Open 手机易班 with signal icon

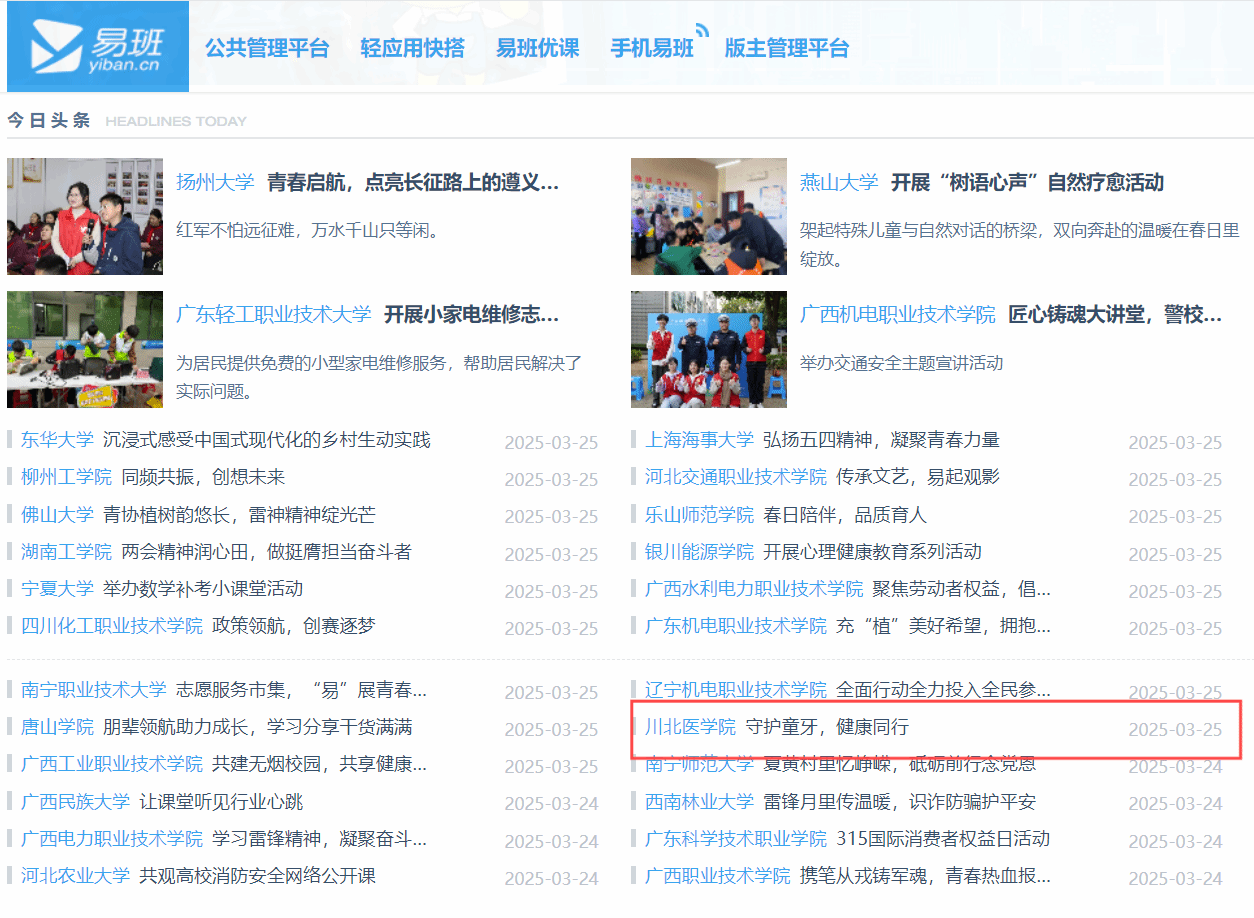652,48
